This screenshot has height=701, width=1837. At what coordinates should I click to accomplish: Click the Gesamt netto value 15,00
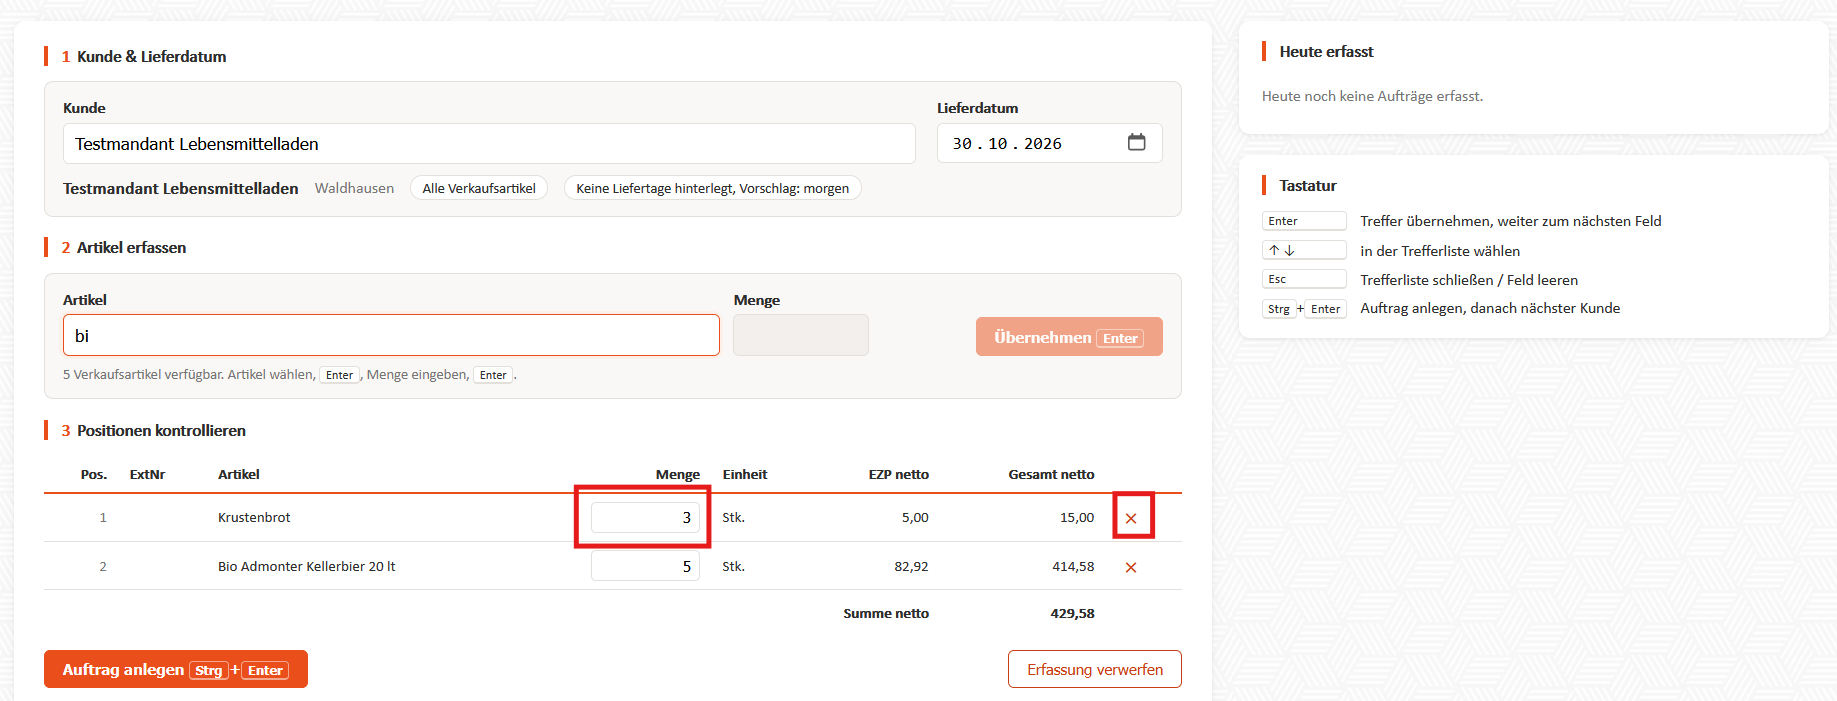(1077, 517)
